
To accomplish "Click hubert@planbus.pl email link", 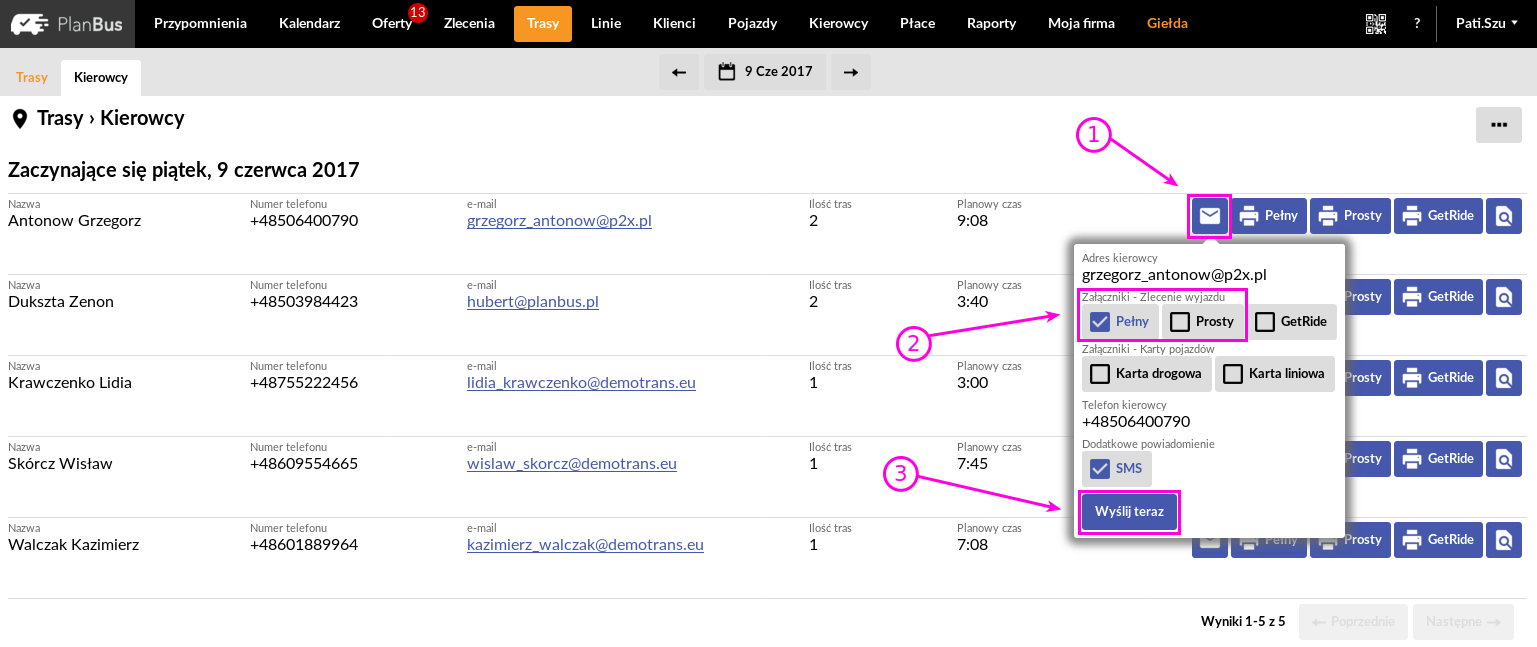I will 532,302.
